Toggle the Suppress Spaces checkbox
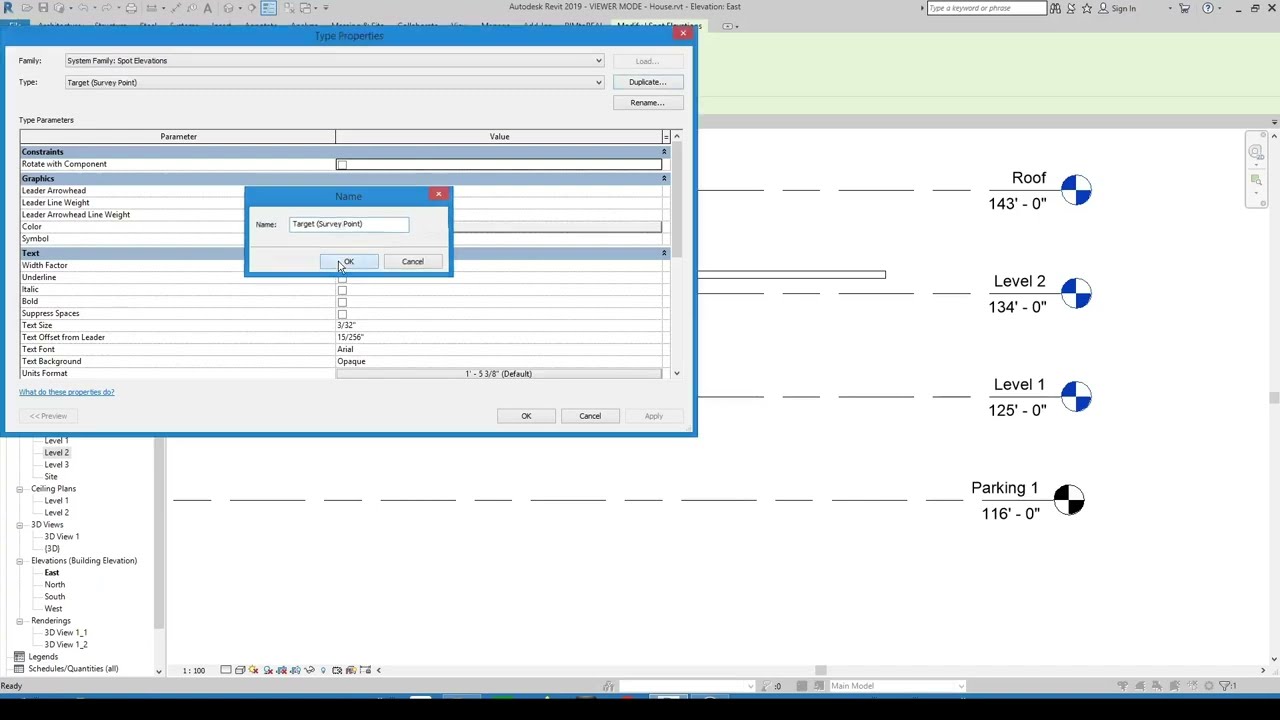This screenshot has height=720, width=1280. coord(342,314)
